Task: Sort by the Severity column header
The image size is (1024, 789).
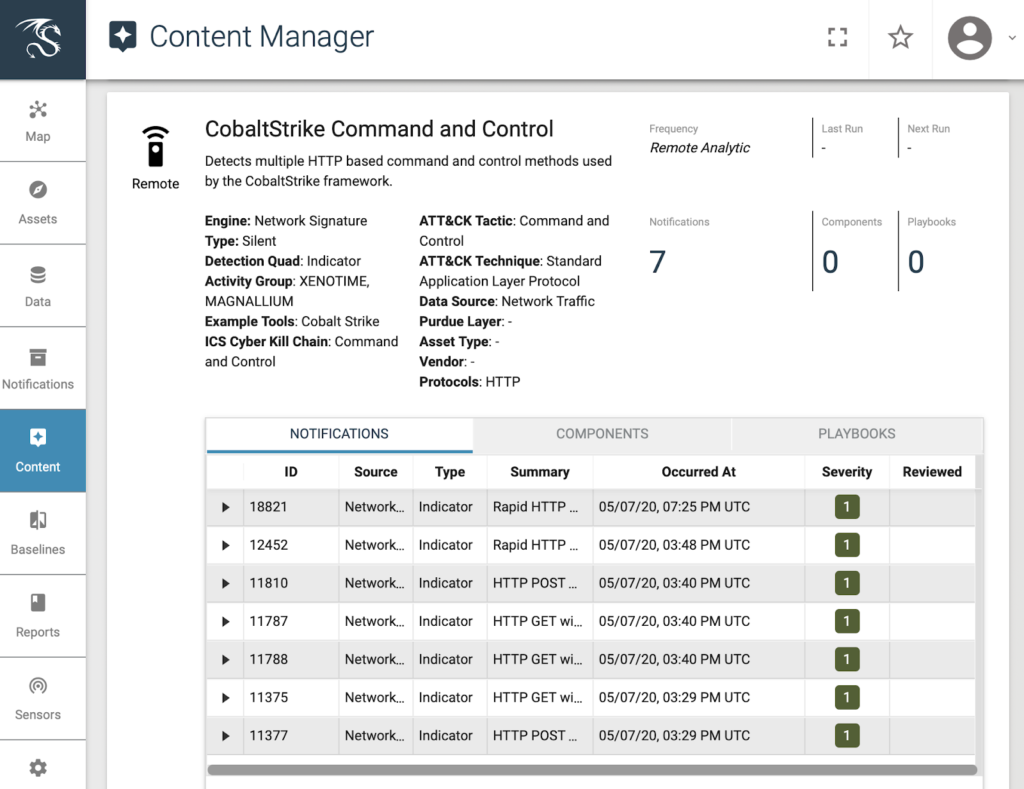Action: click(846, 472)
